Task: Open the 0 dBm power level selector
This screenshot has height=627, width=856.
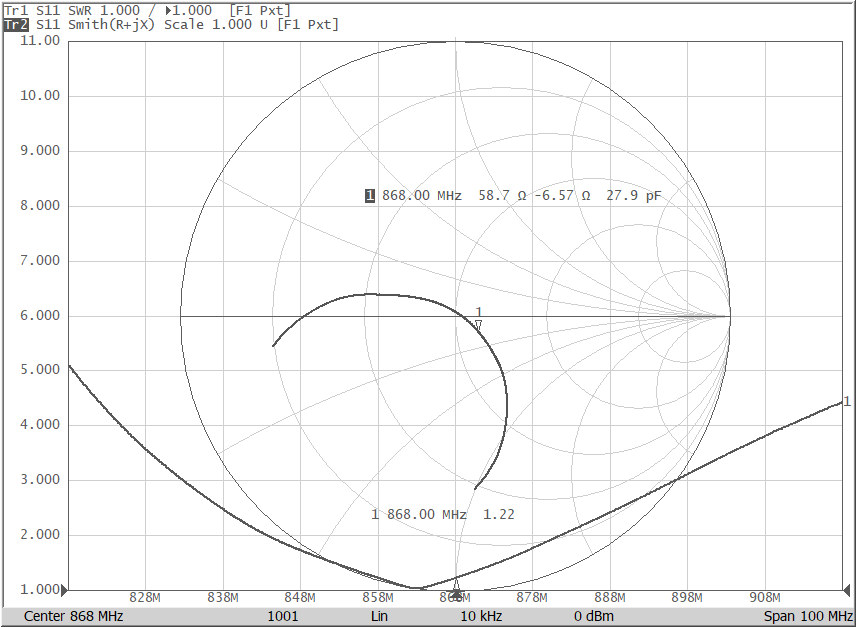Action: pyautogui.click(x=596, y=617)
